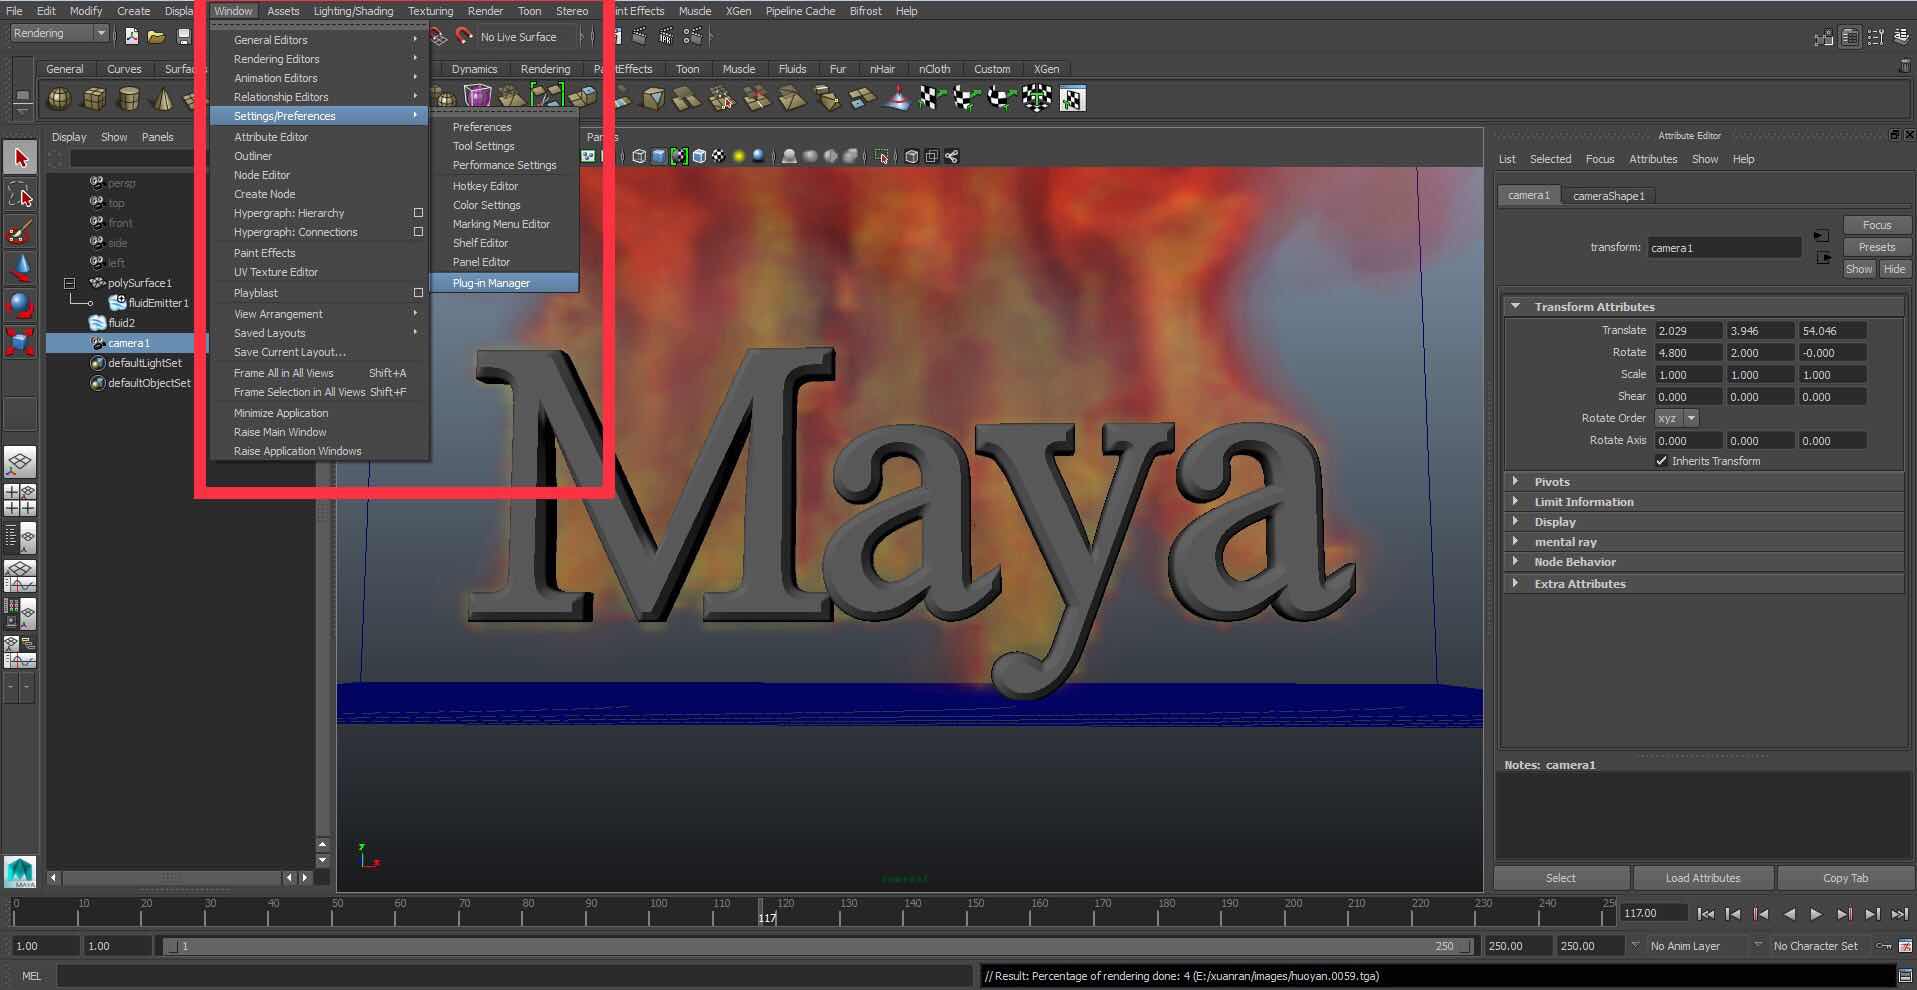Open the Rendering menu set dropdown

pos(59,33)
